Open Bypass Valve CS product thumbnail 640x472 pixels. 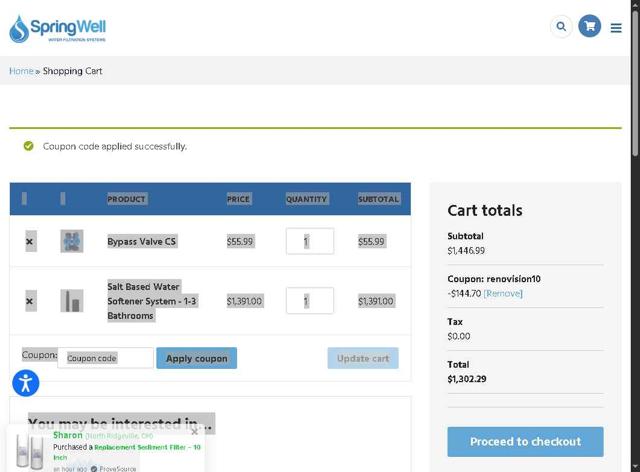coord(72,241)
